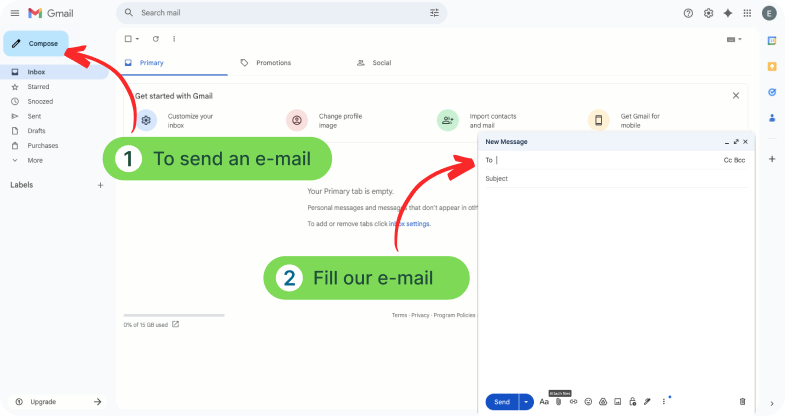This screenshot has width=785, height=416.
Task: Open Contacts side panel
Action: [772, 118]
